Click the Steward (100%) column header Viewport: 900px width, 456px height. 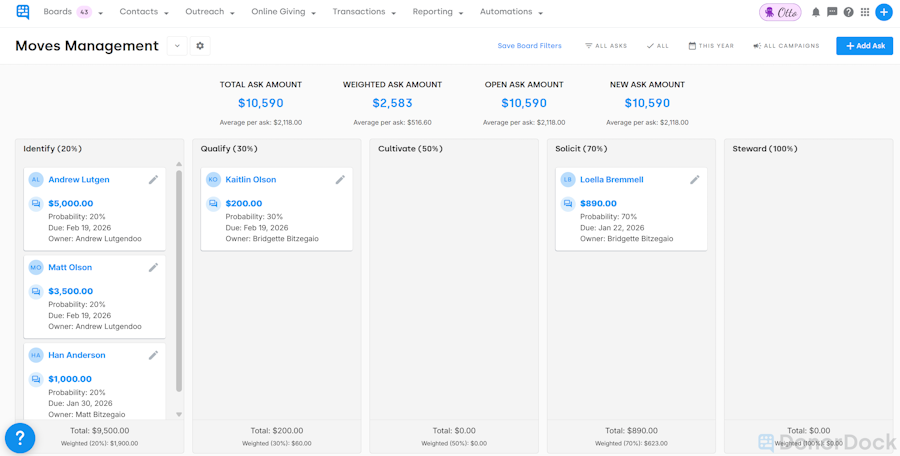(765, 149)
